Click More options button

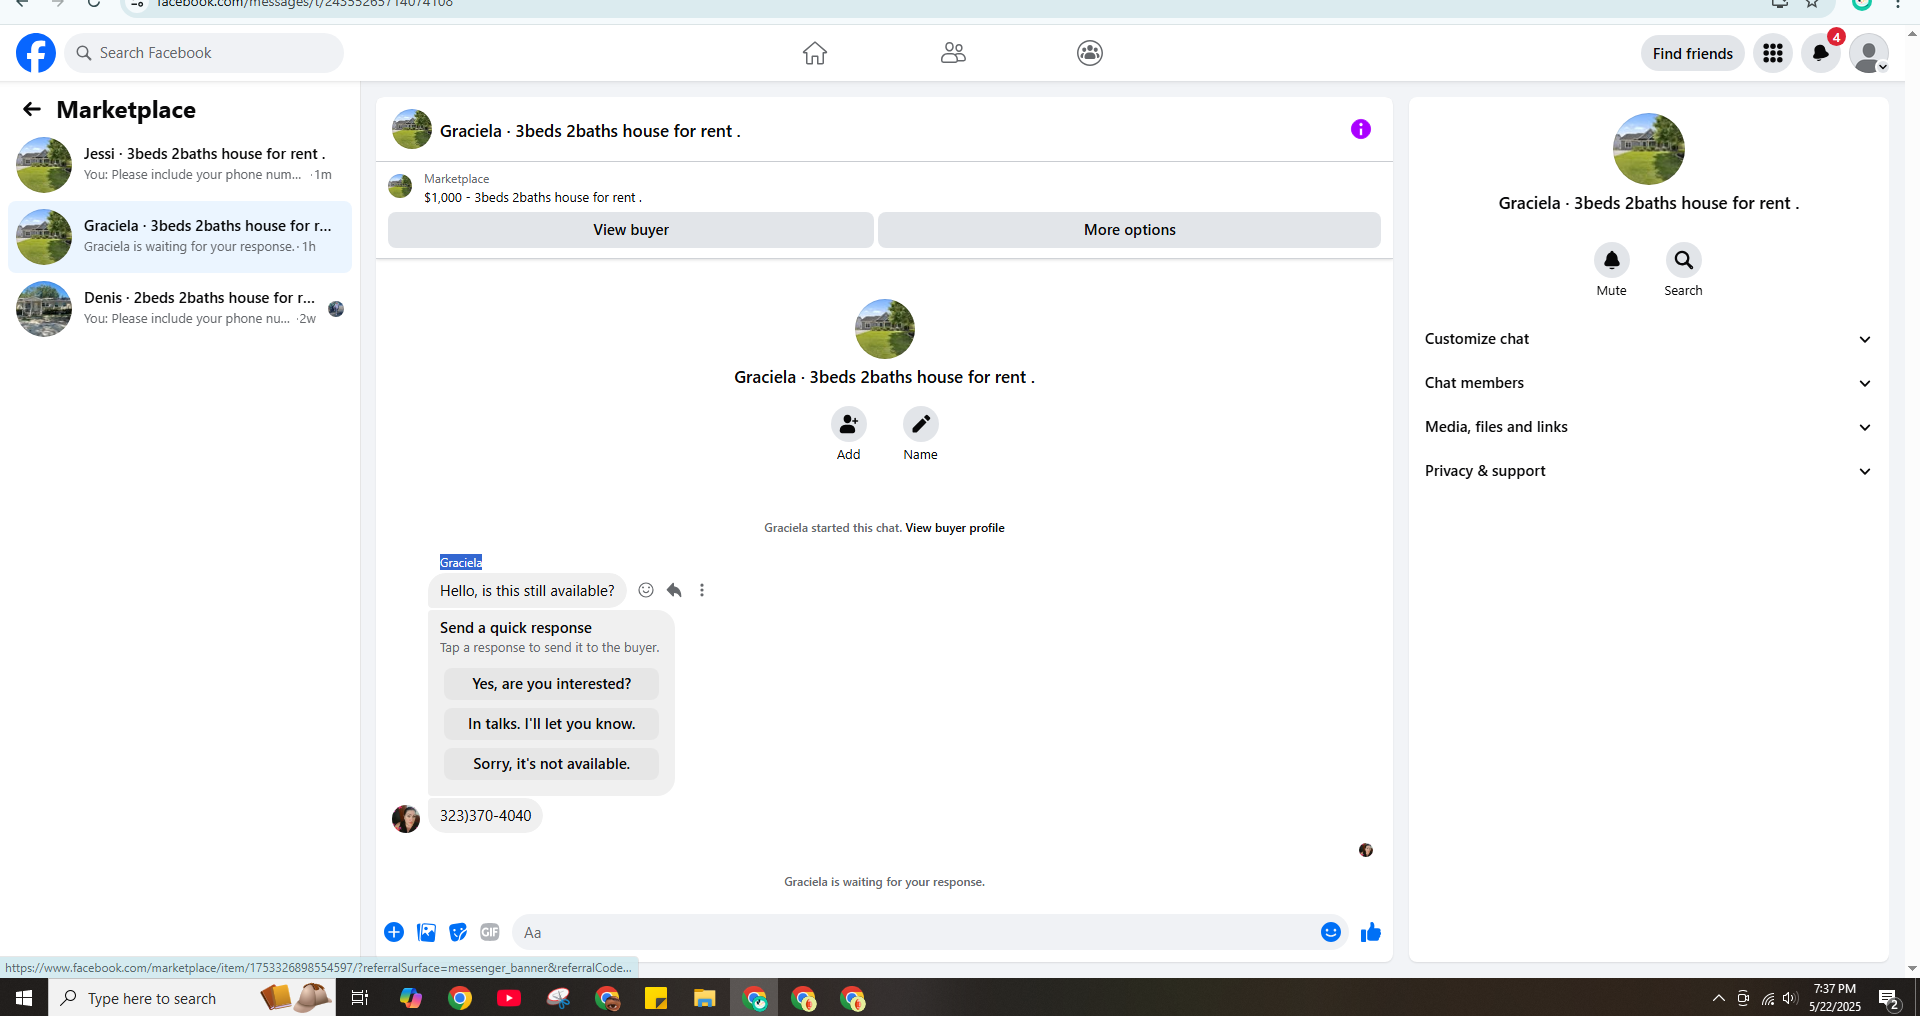click(1130, 230)
